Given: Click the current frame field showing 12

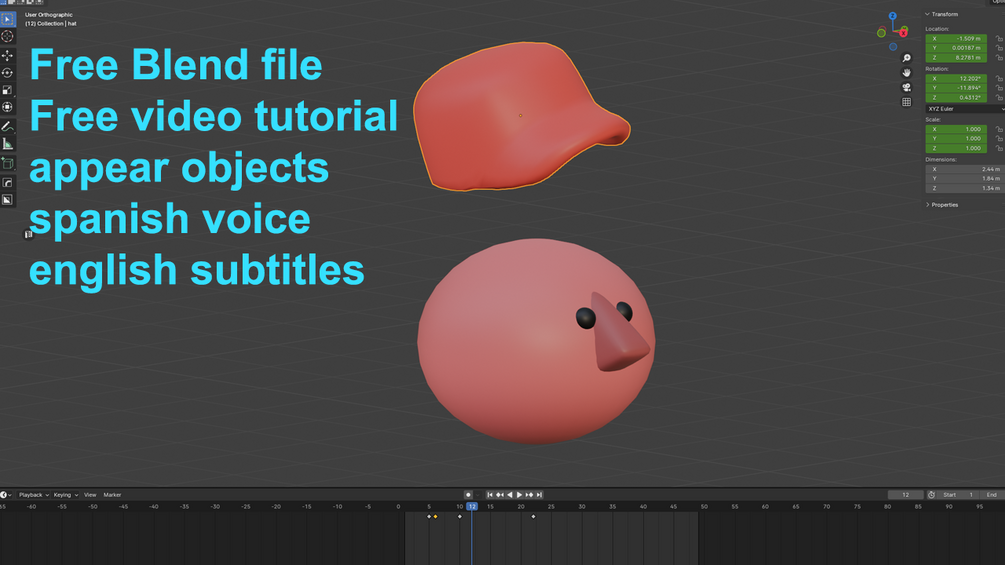Looking at the screenshot, I should click(x=905, y=495).
